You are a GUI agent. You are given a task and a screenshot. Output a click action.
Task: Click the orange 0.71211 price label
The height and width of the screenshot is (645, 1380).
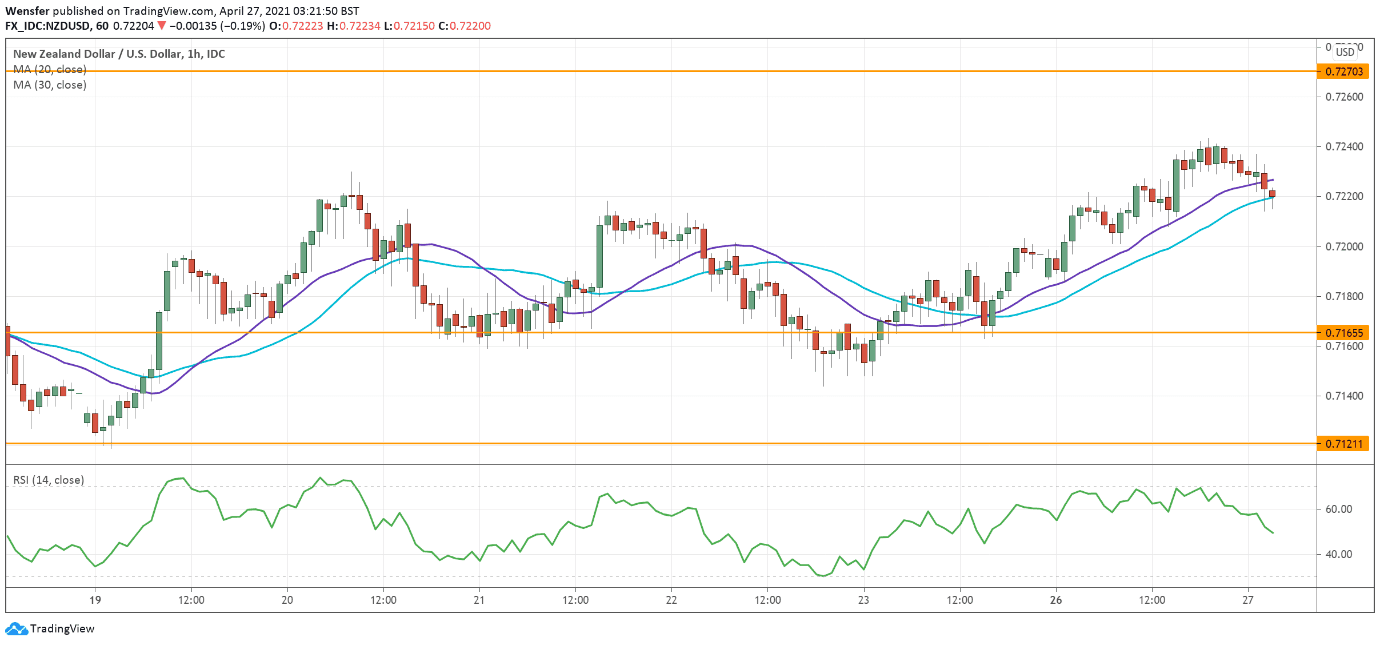click(1345, 443)
